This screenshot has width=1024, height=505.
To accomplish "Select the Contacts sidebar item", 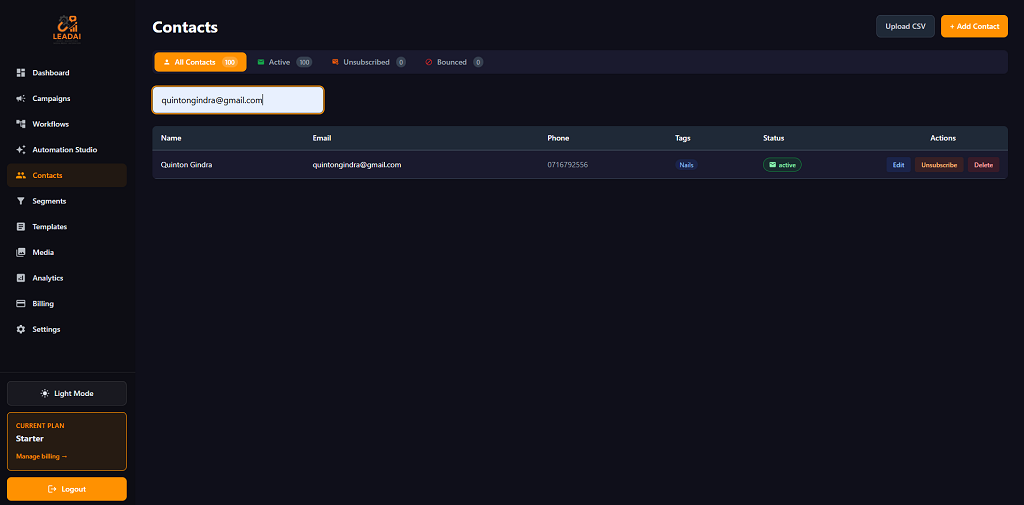I will coord(67,175).
